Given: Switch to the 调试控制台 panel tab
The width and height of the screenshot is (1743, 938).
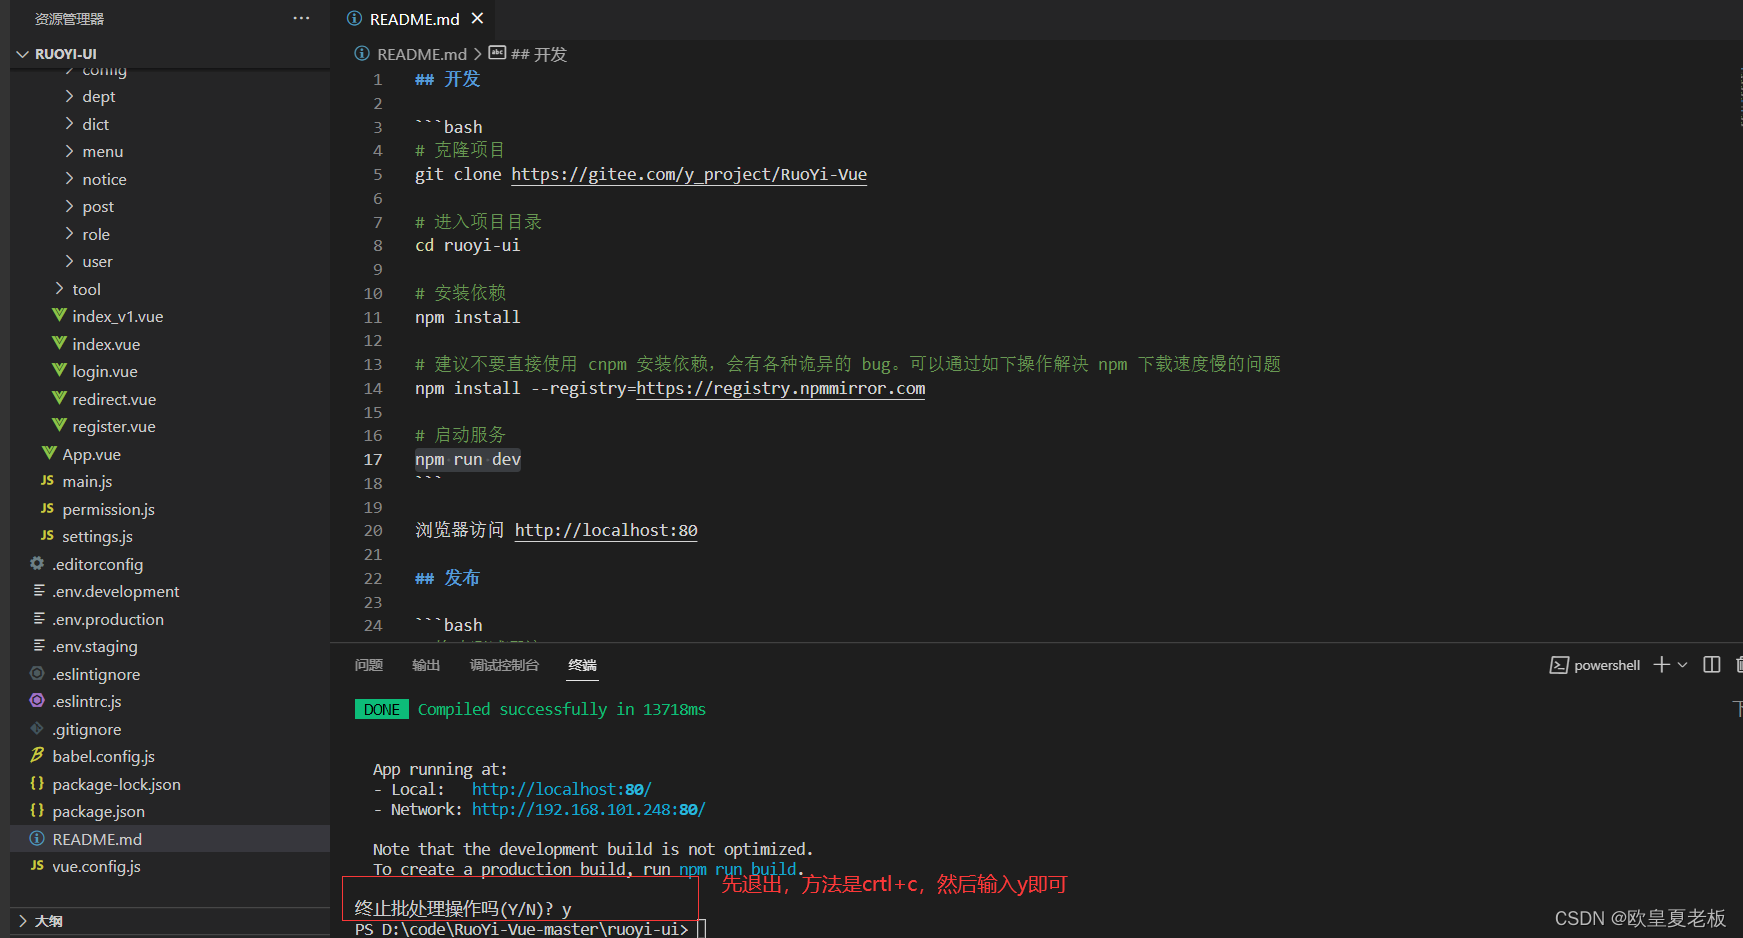Looking at the screenshot, I should tap(505, 665).
